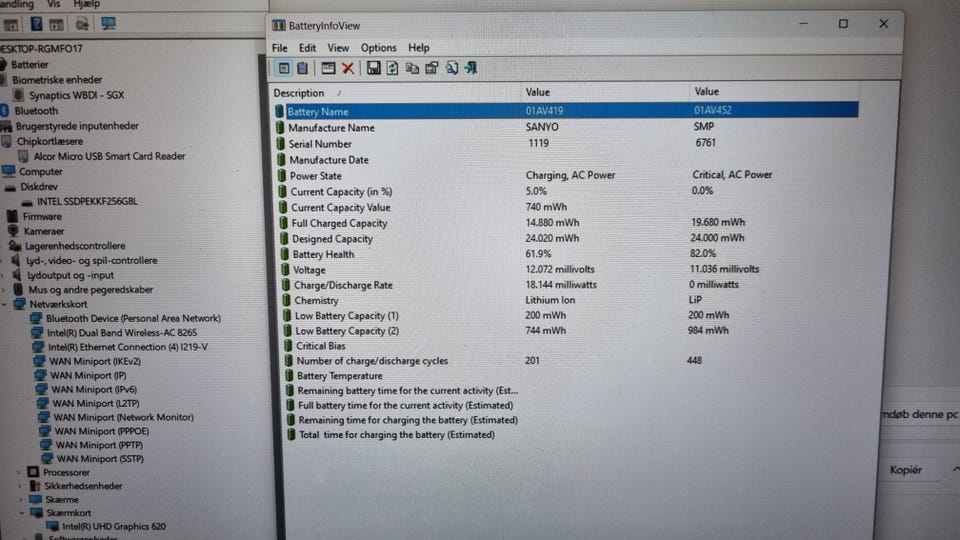Open the Hjælp menu in Device Manager
This screenshot has height=540, width=960.
click(86, 4)
